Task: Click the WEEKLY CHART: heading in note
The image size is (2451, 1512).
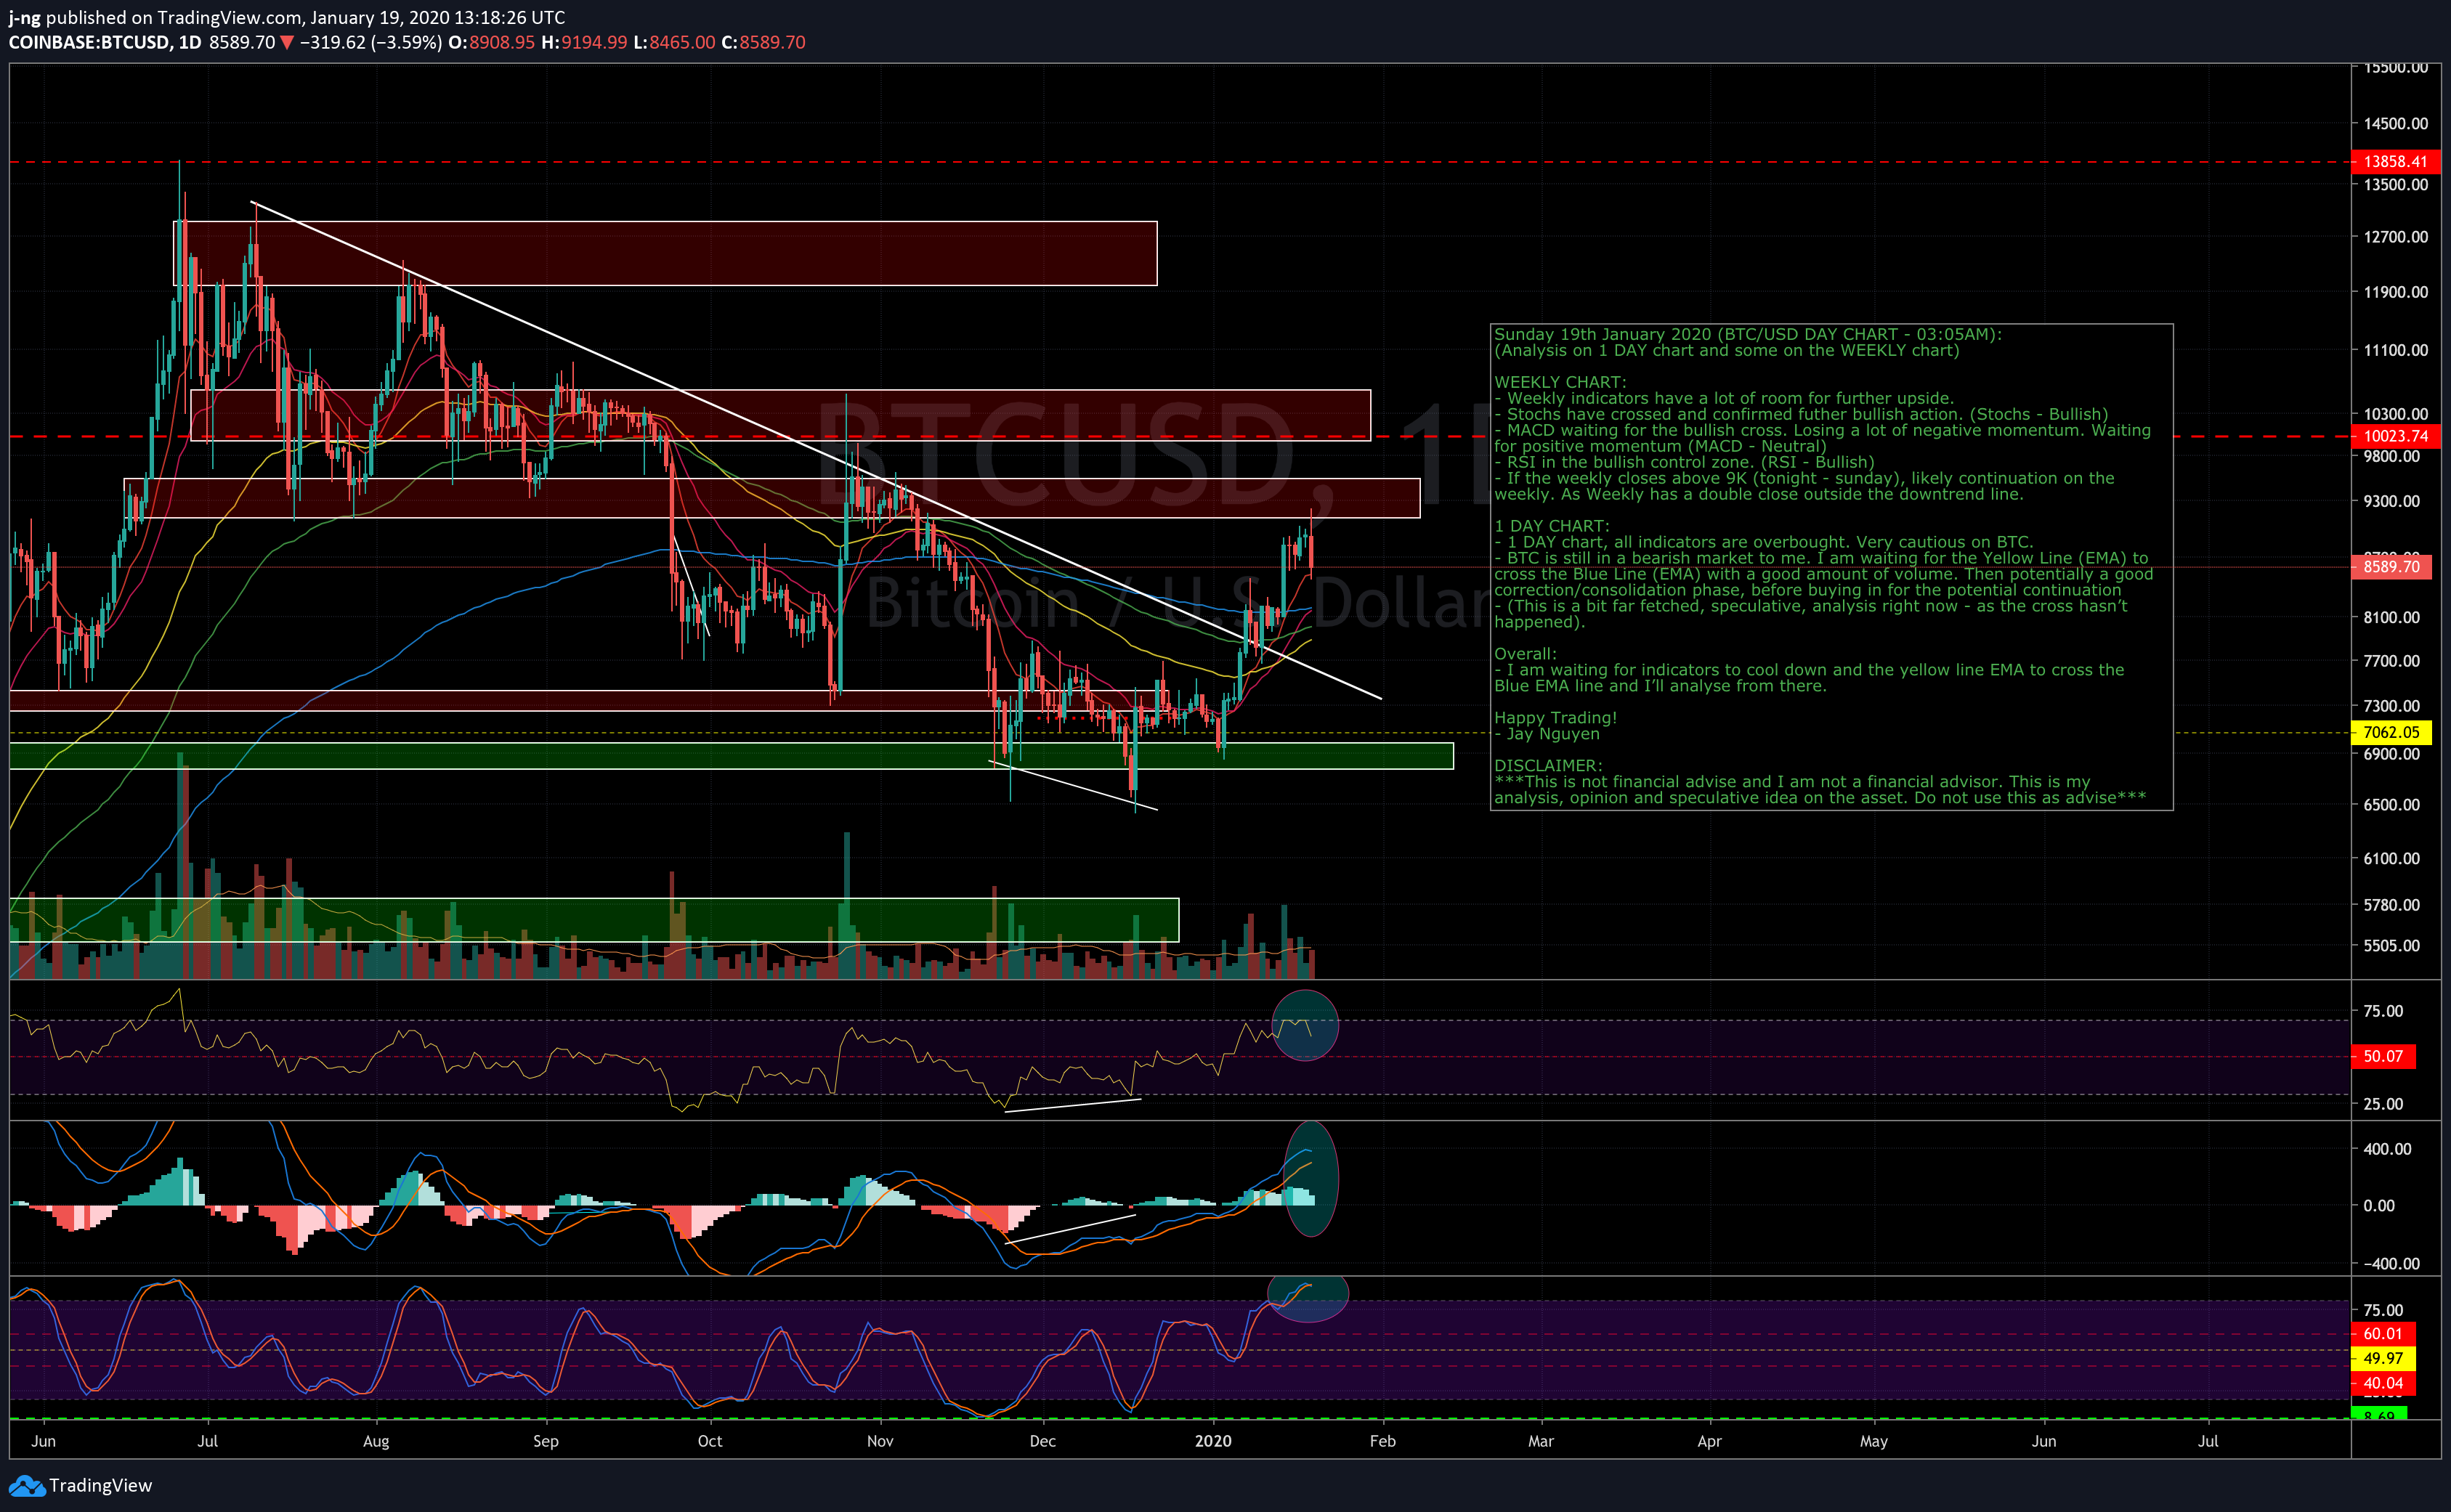Action: [x=1560, y=383]
